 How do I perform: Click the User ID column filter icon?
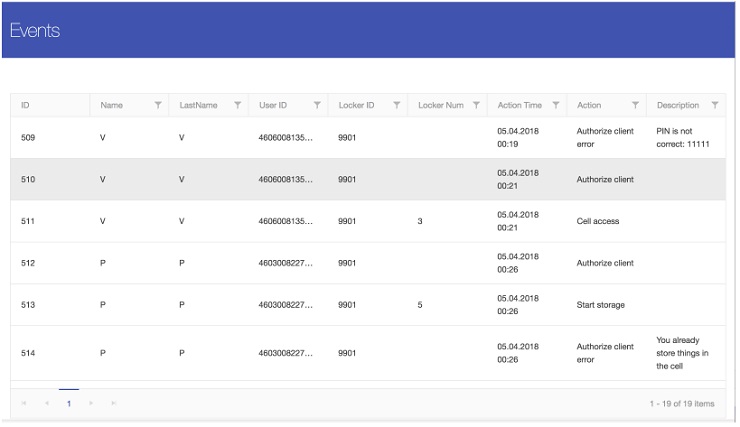point(317,105)
